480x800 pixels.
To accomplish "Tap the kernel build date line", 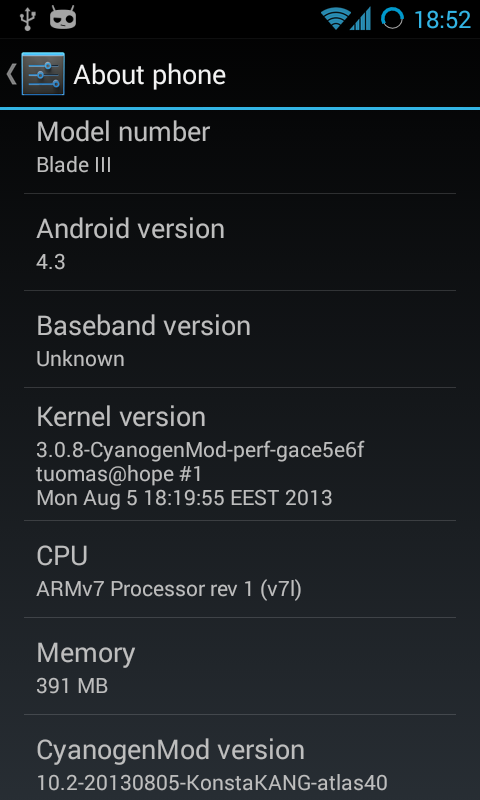I will [184, 498].
